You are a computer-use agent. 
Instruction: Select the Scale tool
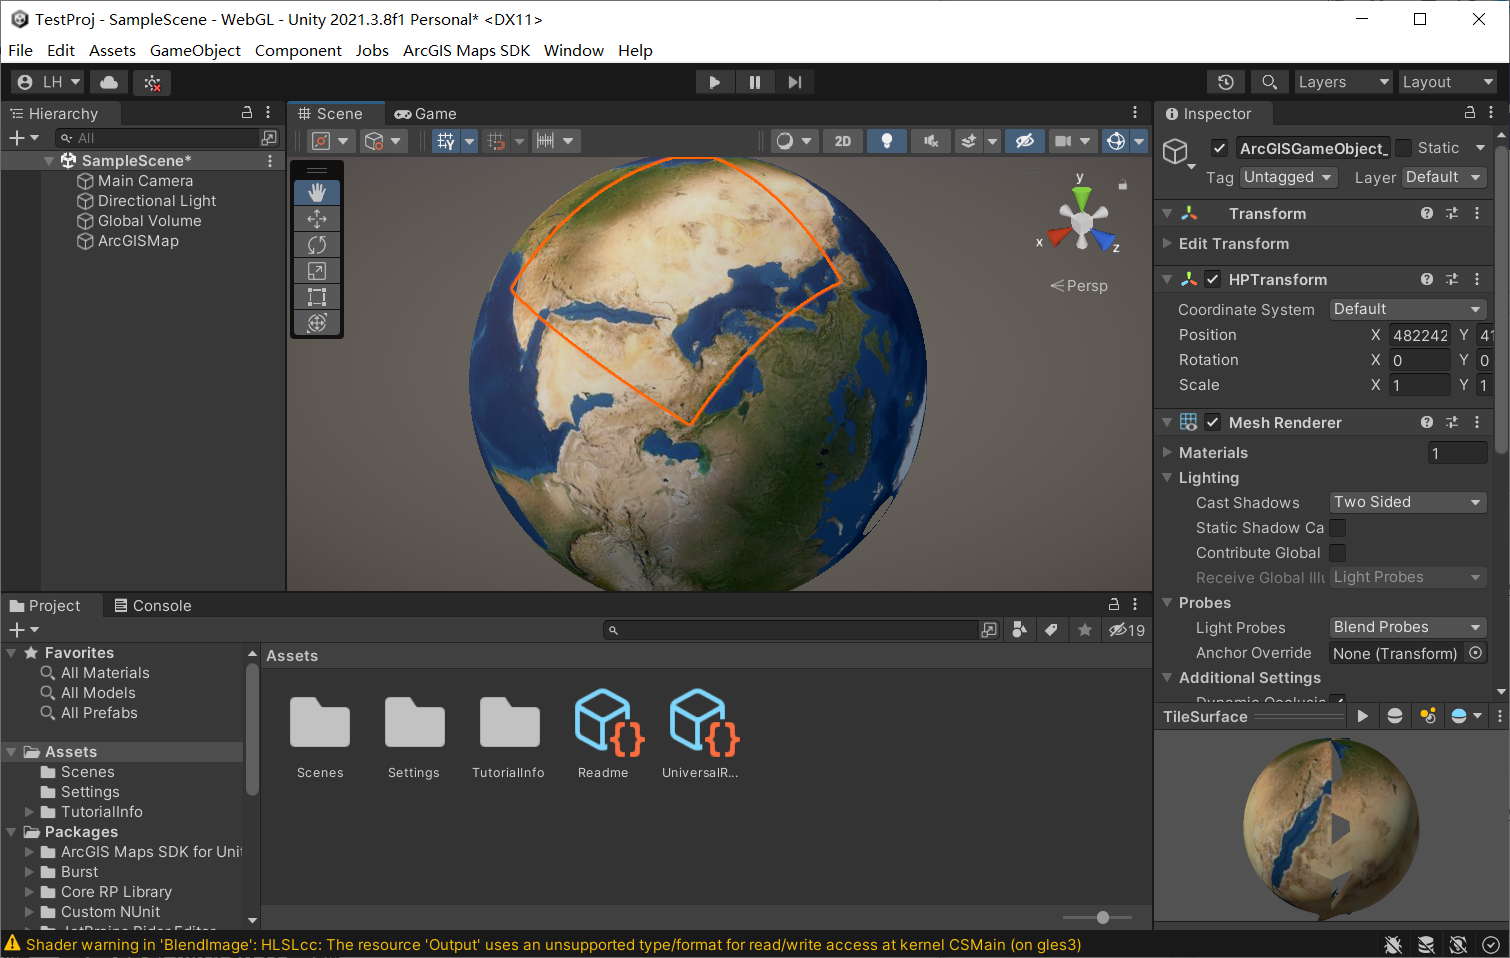click(x=317, y=270)
